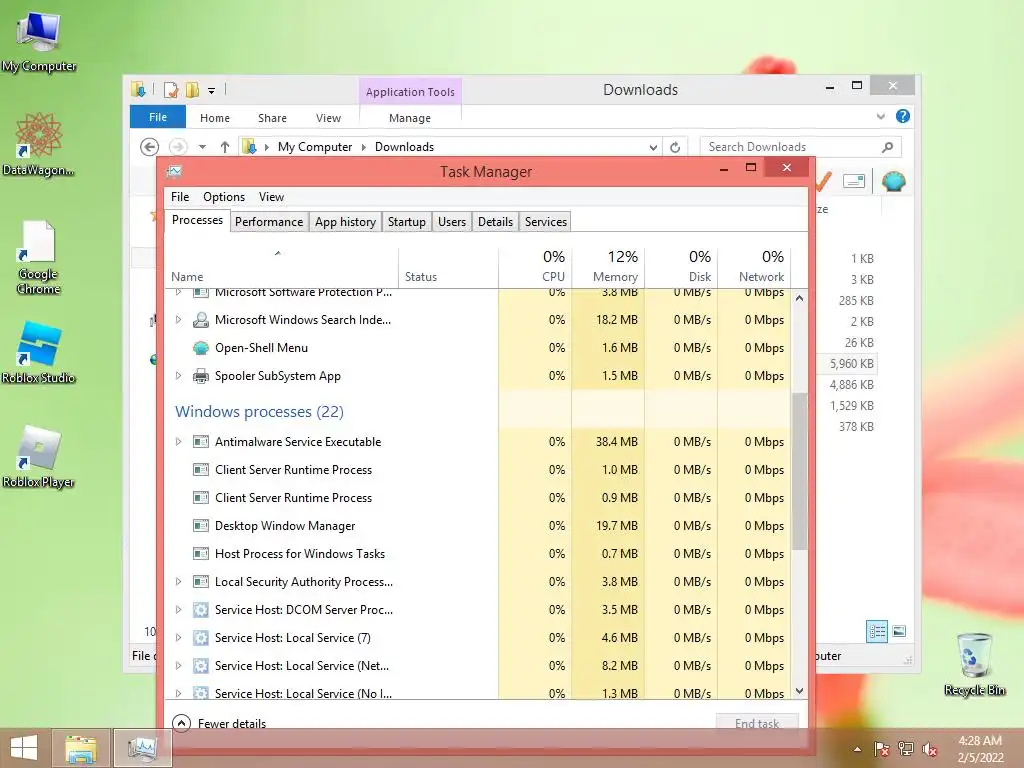Click the Task Manager title bar icon
Image resolution: width=1024 pixels, height=768 pixels.
click(x=174, y=172)
